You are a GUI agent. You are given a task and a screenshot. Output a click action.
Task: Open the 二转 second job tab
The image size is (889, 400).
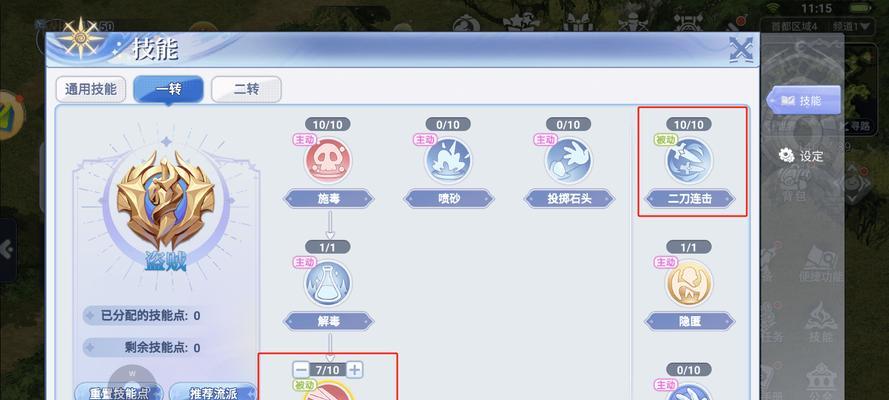pos(246,90)
